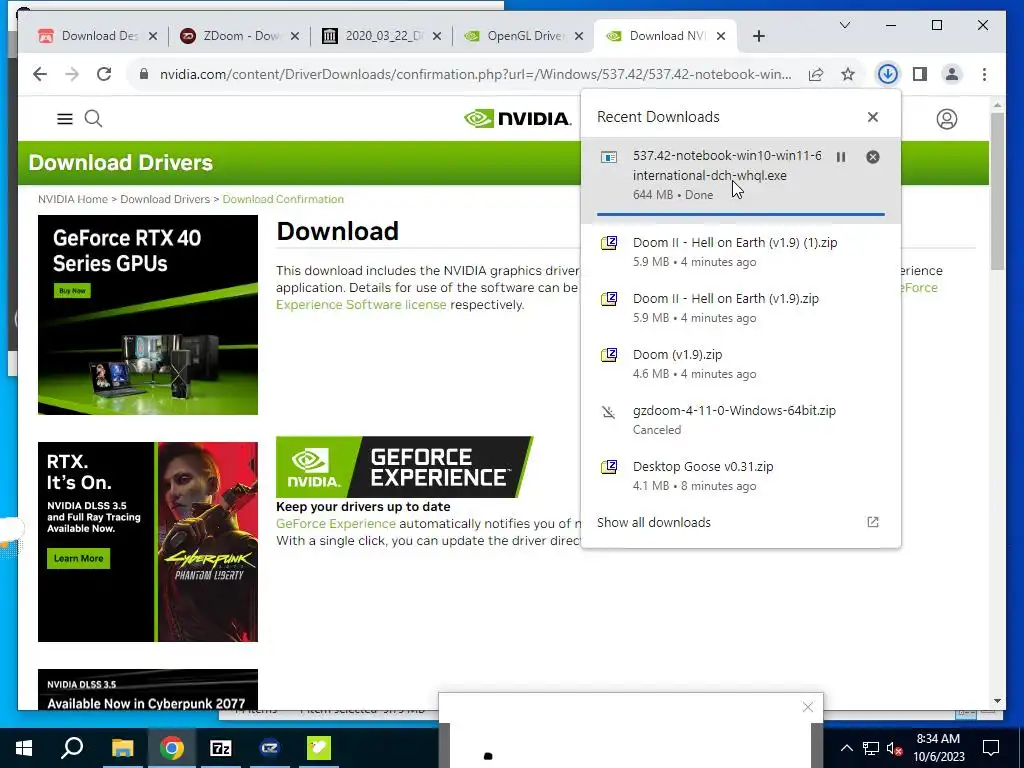Open the taskbar clock showing 8:34 AM

pyautogui.click(x=938, y=748)
